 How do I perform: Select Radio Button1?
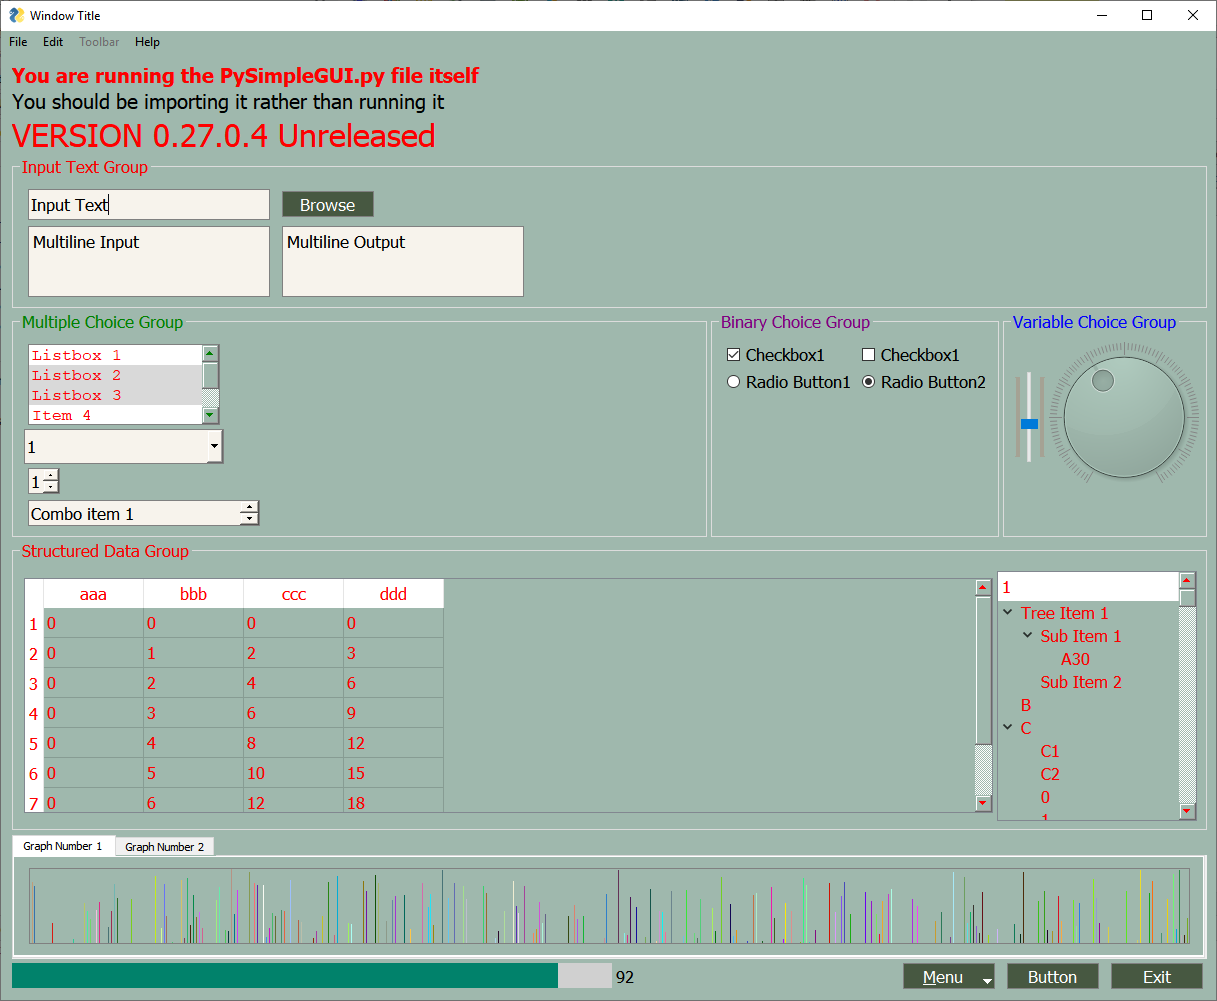(x=733, y=381)
